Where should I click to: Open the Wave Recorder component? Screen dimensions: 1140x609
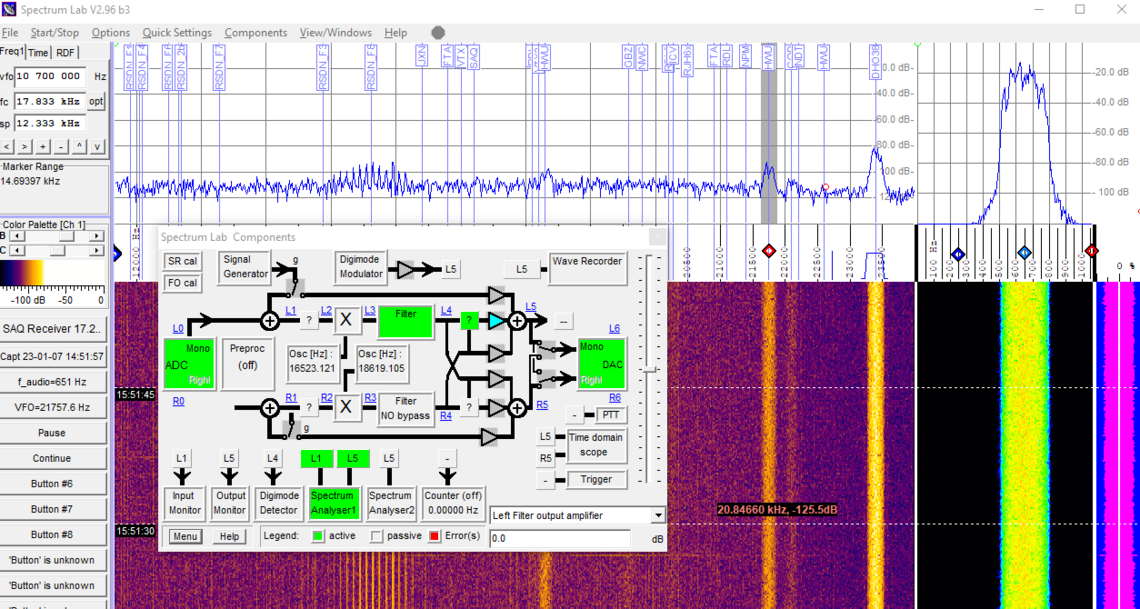tap(587, 269)
